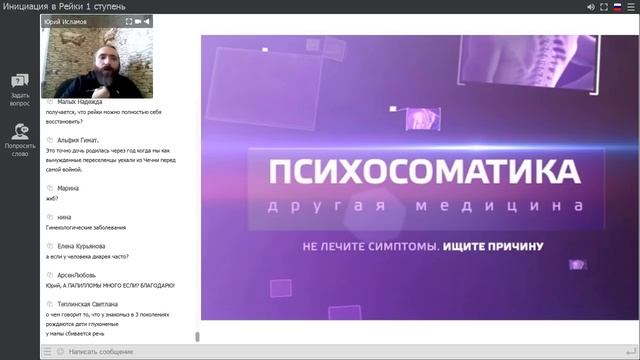Open the emoji picker in chat input
This screenshot has width=640, height=360.
pos(60,351)
